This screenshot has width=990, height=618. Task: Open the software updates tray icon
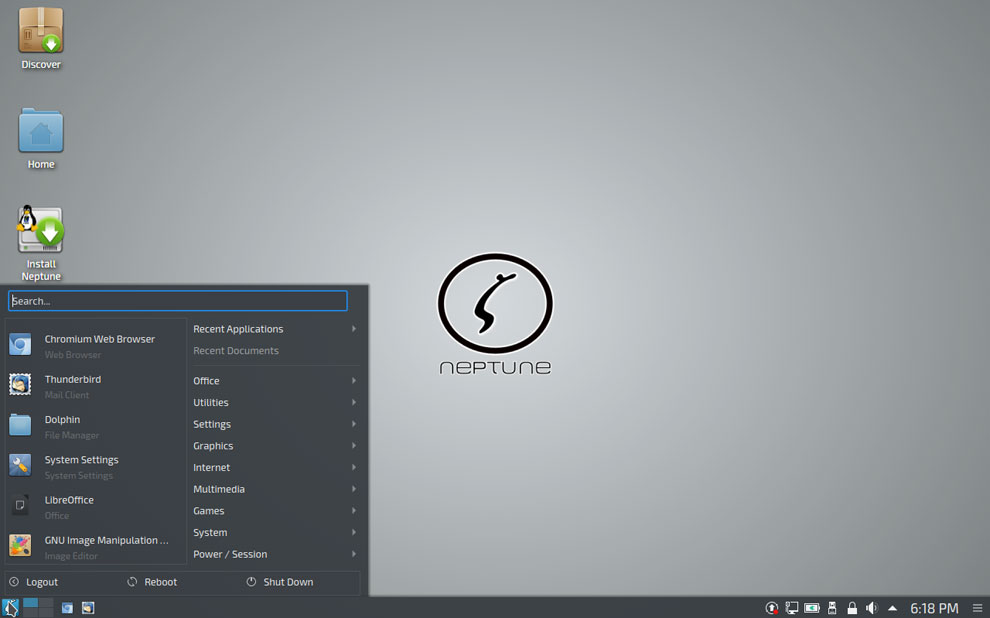click(x=772, y=608)
